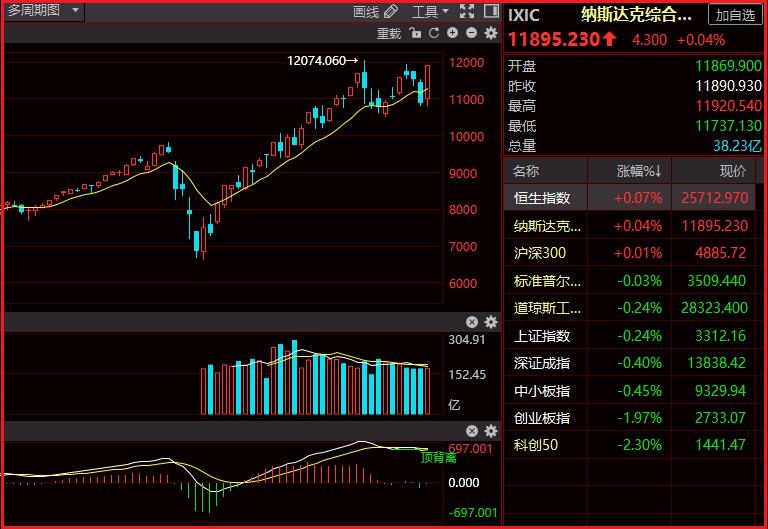Click the fullscreen expand icon

click(467, 11)
